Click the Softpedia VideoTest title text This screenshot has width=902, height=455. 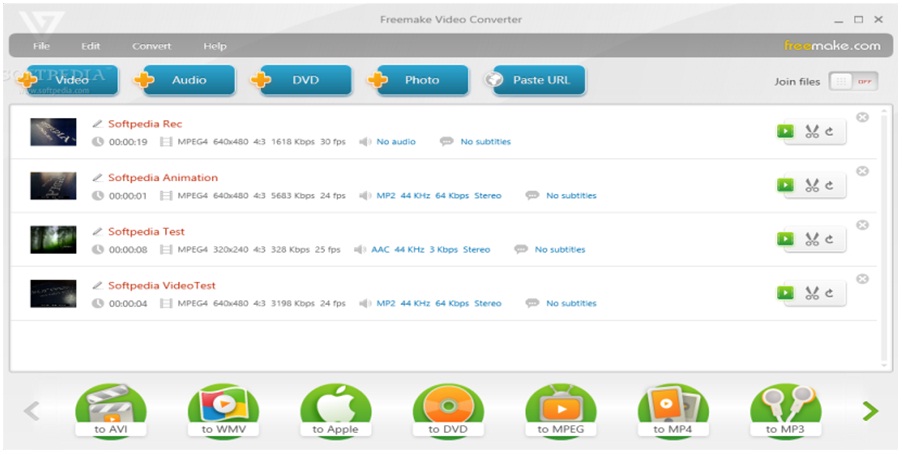162,285
